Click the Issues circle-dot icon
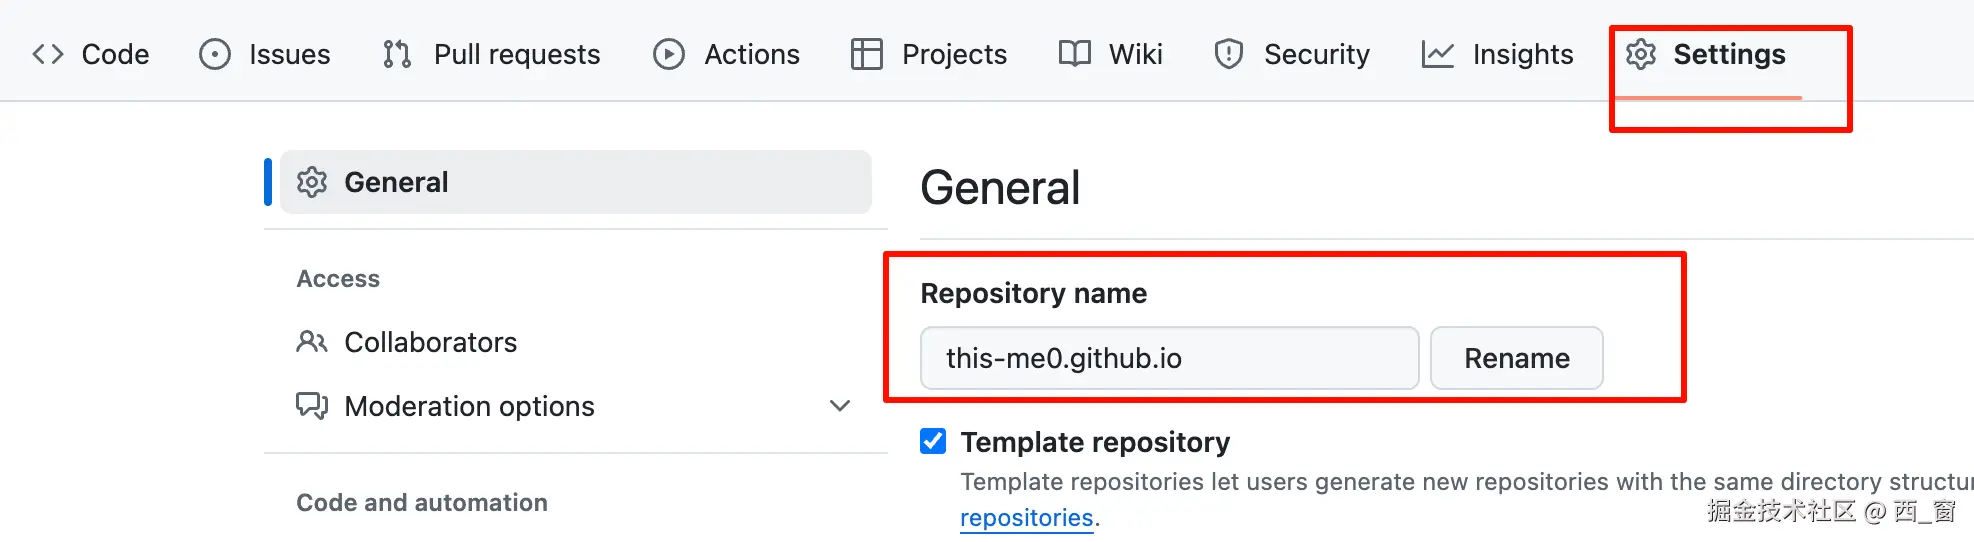 215,54
